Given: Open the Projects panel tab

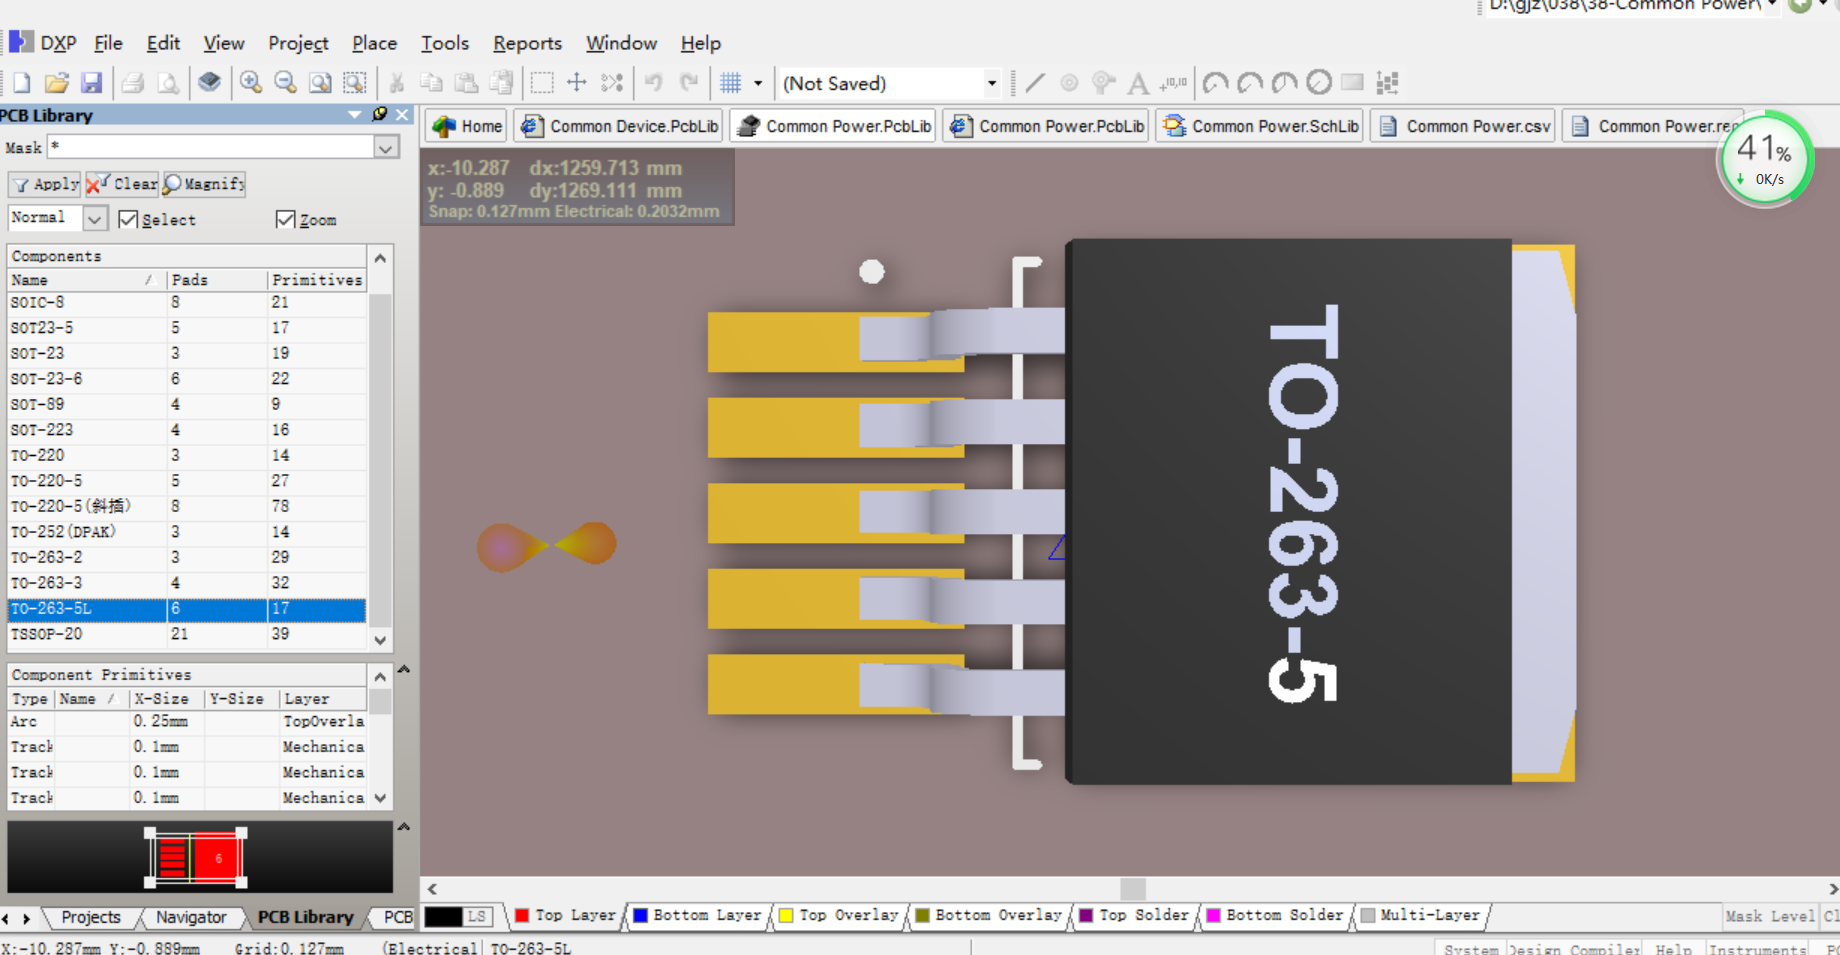Looking at the screenshot, I should point(90,917).
